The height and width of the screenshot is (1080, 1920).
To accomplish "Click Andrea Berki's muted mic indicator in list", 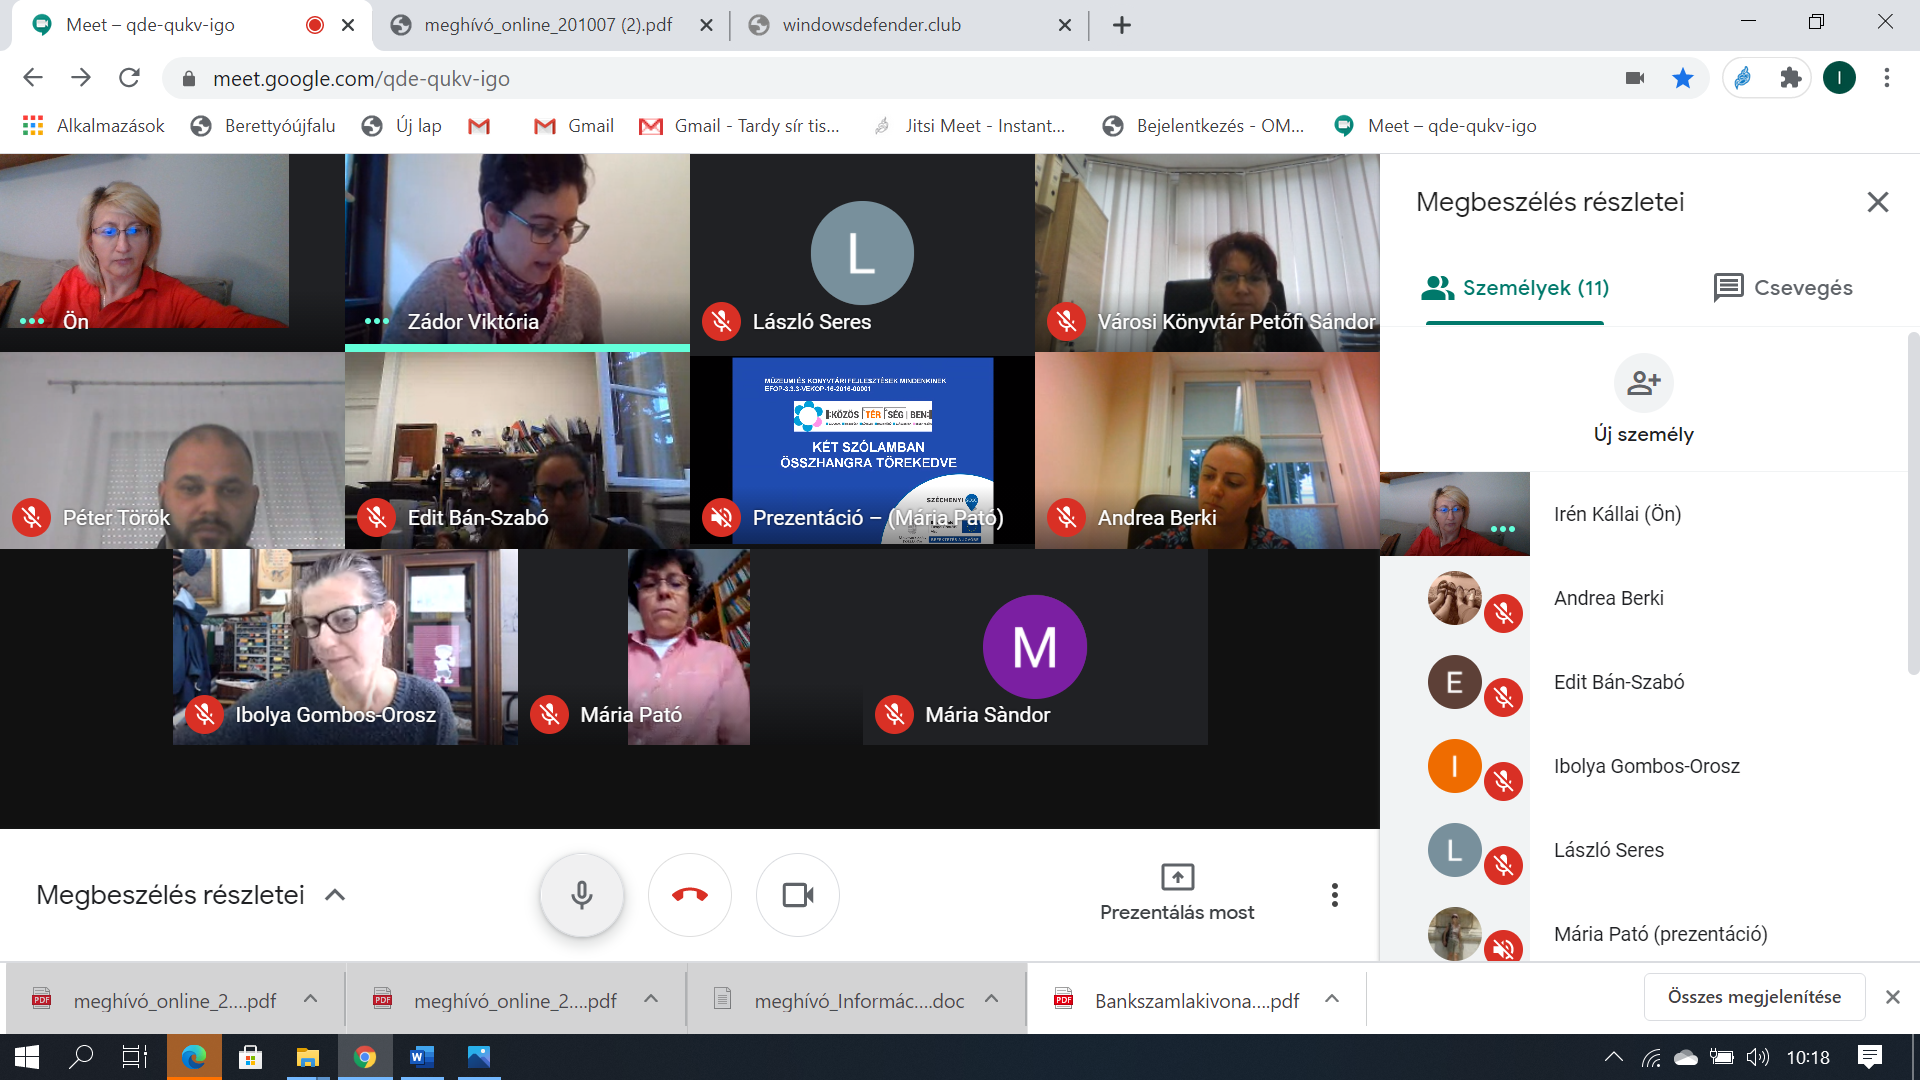I will tap(1503, 613).
